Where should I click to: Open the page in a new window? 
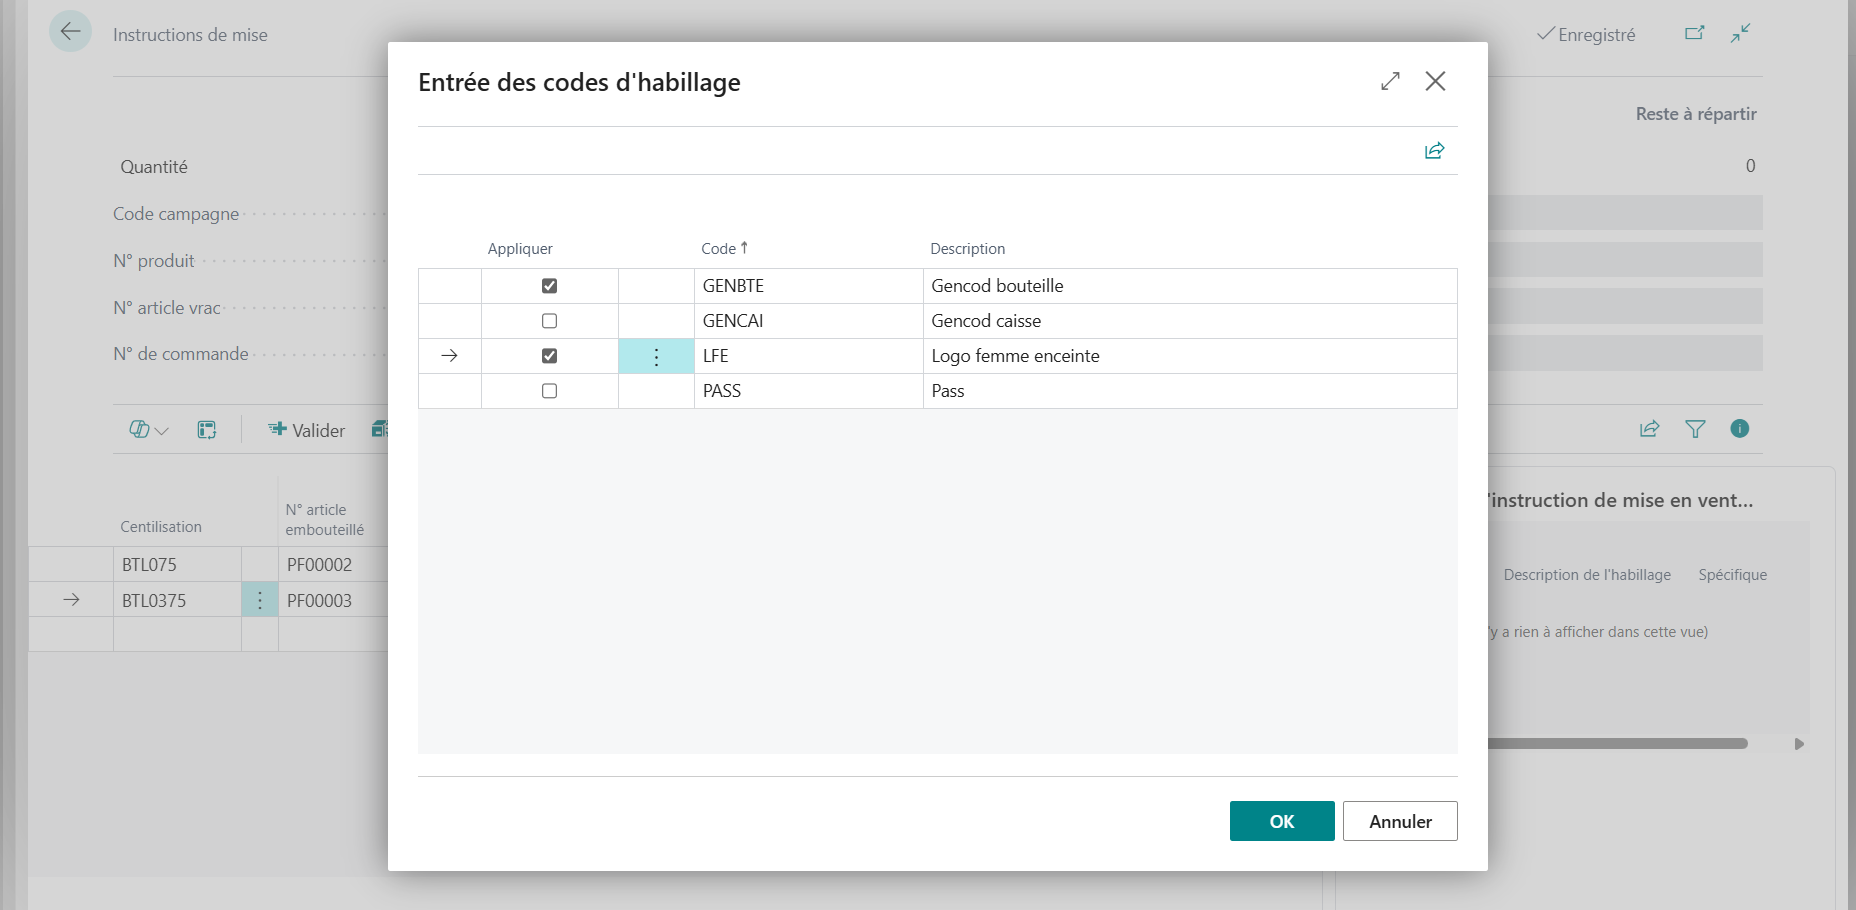click(1694, 34)
